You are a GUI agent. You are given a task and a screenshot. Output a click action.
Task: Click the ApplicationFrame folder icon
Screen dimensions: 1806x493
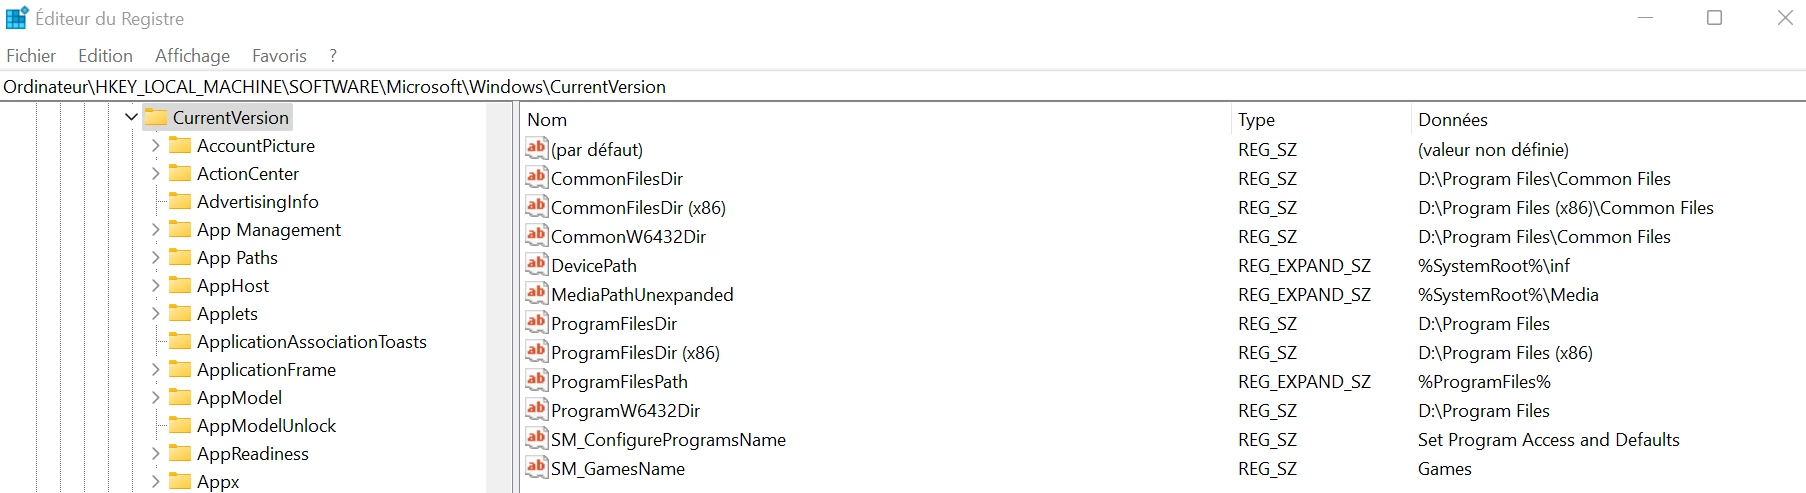tap(180, 369)
